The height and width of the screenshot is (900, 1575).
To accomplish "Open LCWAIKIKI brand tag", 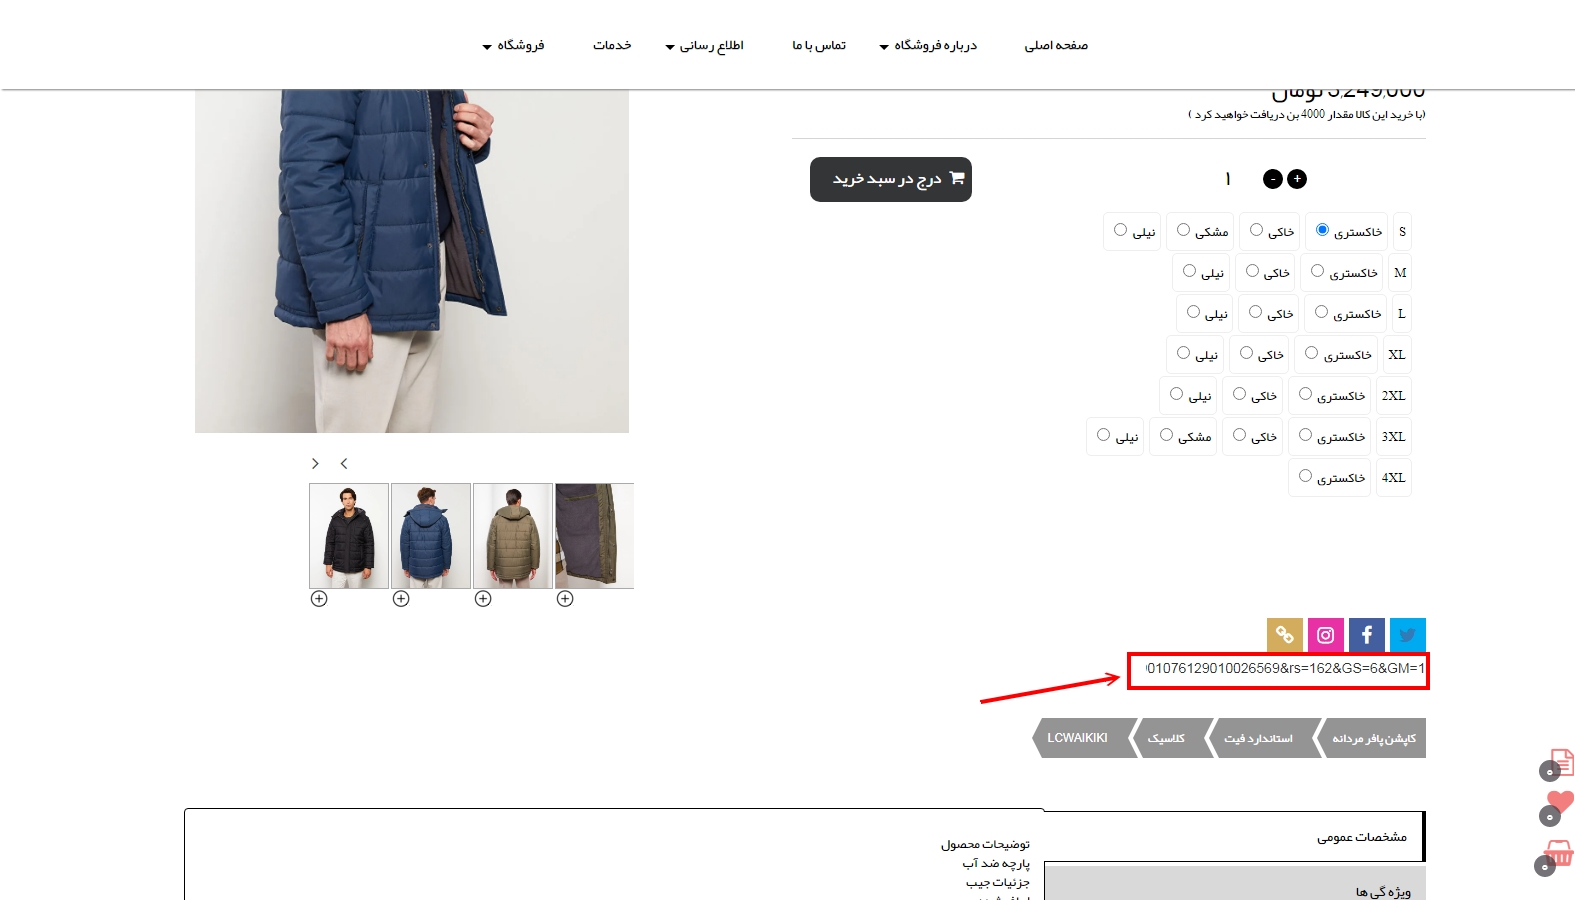I will point(1078,738).
